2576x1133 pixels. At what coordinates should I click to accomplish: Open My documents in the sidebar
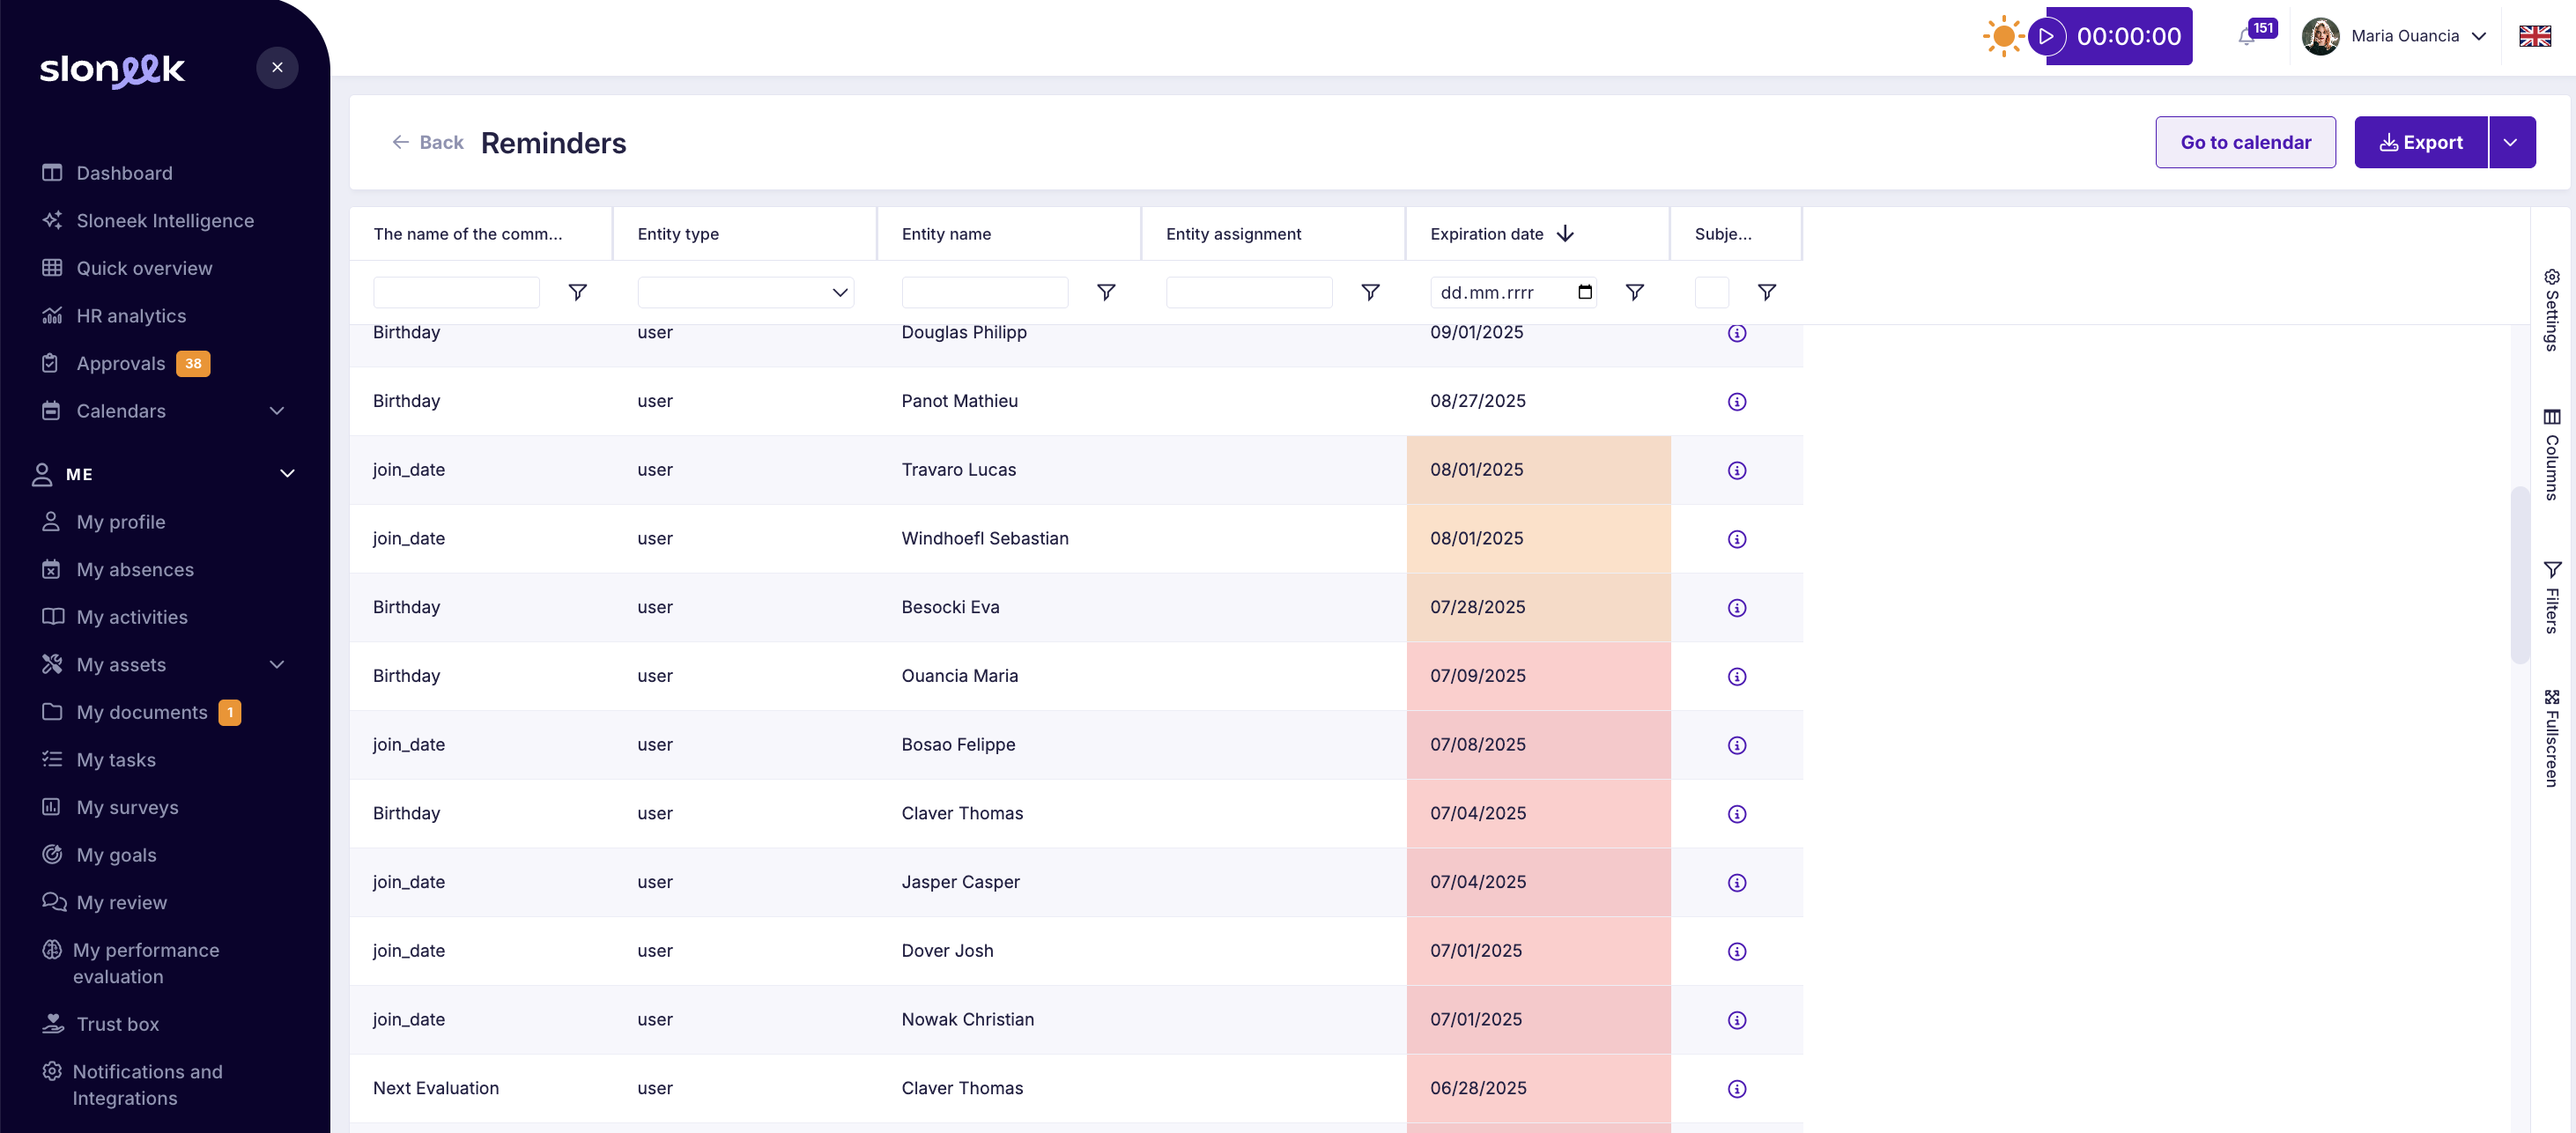pyautogui.click(x=141, y=713)
